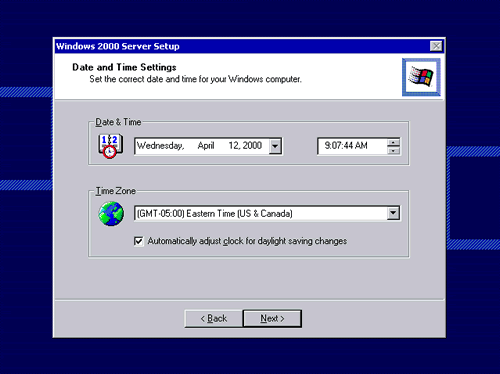The width and height of the screenshot is (500, 374).
Task: Open the date picker dropdown arrow
Action: tap(275, 146)
